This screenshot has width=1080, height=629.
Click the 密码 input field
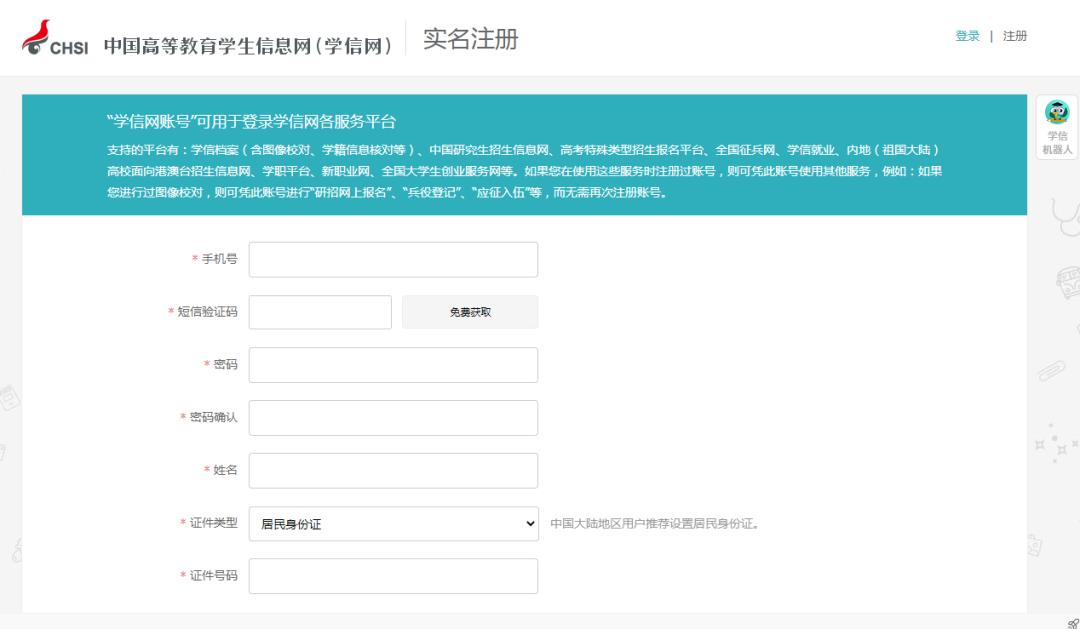click(x=393, y=365)
